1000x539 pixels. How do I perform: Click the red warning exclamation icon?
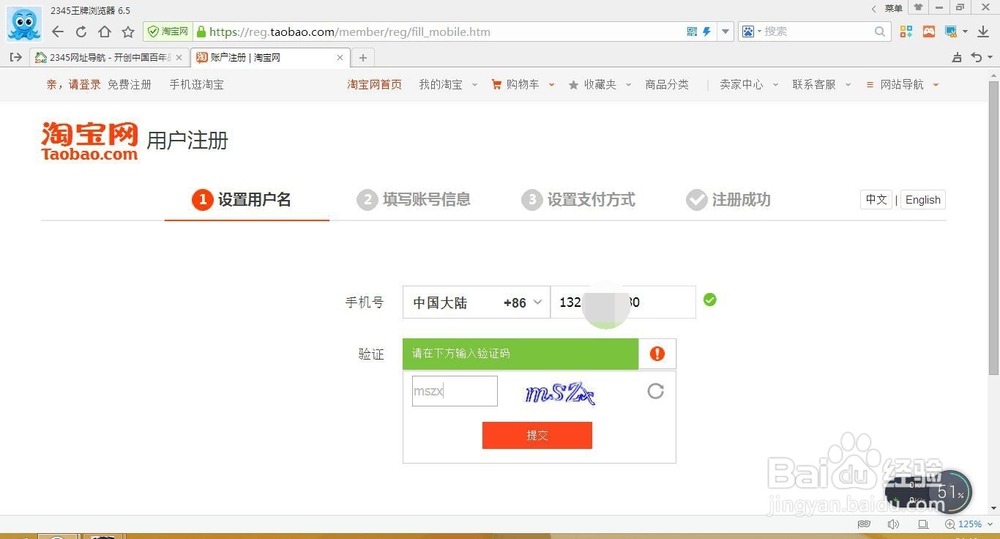(657, 353)
